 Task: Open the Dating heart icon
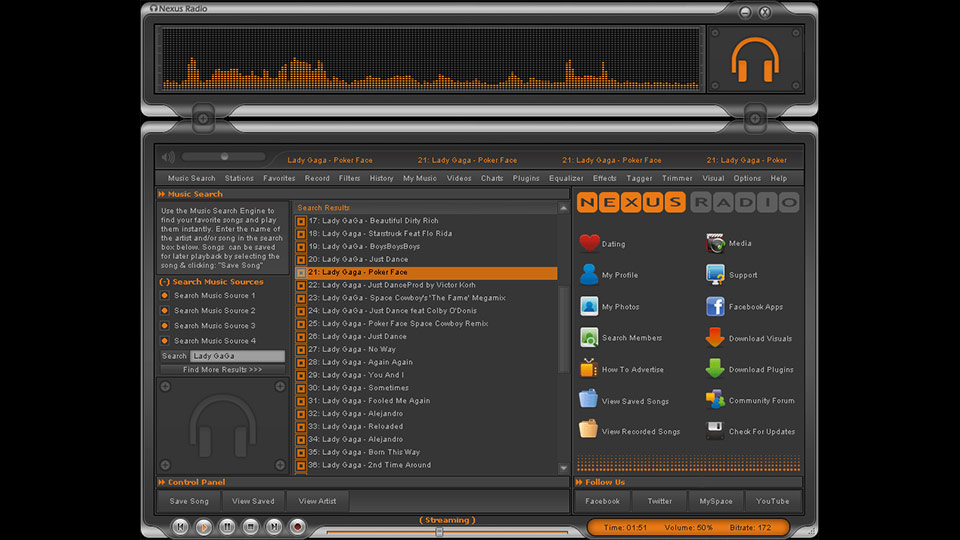[589, 243]
